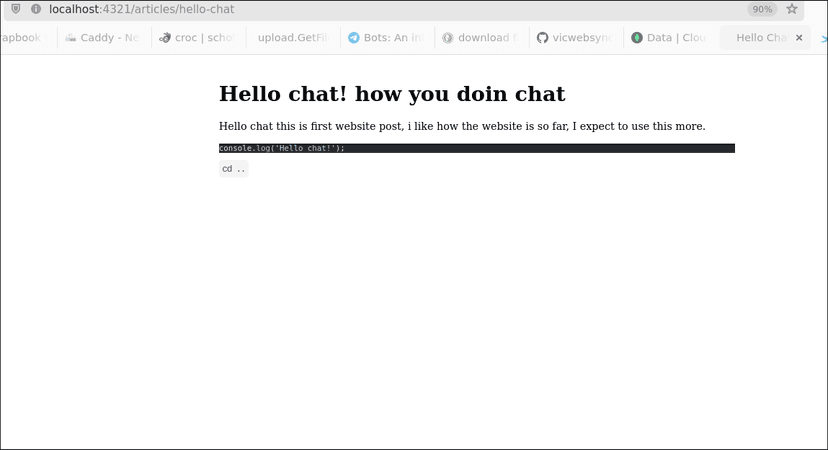Viewport: 828px width, 450px height.
Task: Click the Telegram Bots tab favicon
Action: coord(353,38)
